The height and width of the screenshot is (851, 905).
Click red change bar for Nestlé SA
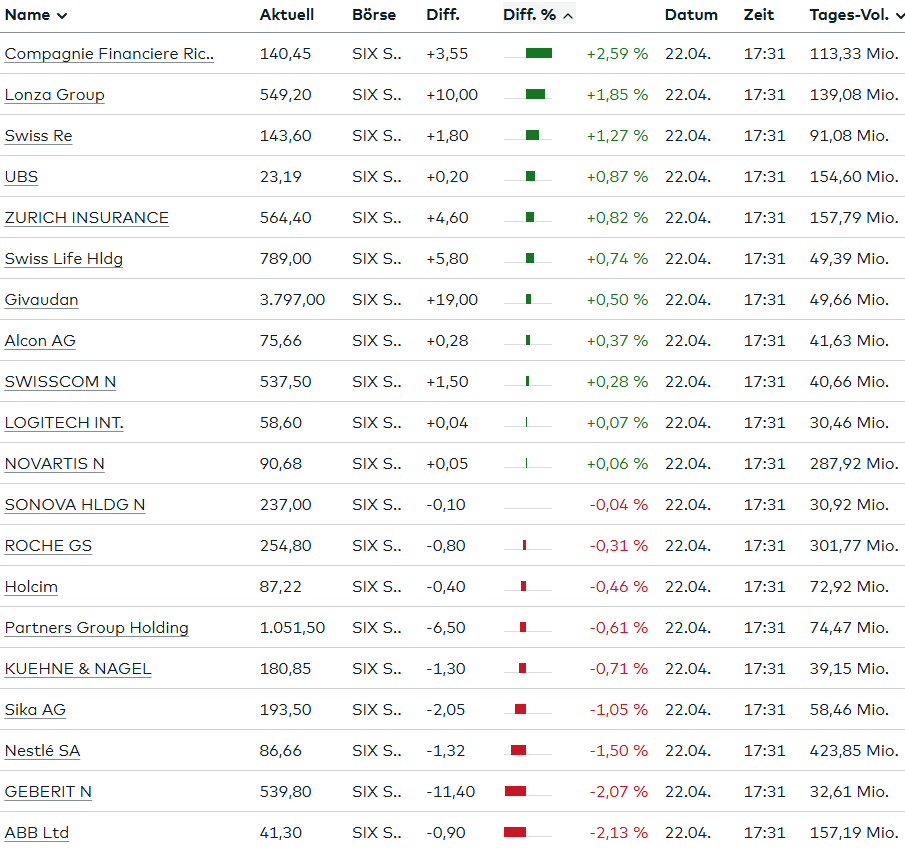click(x=518, y=751)
